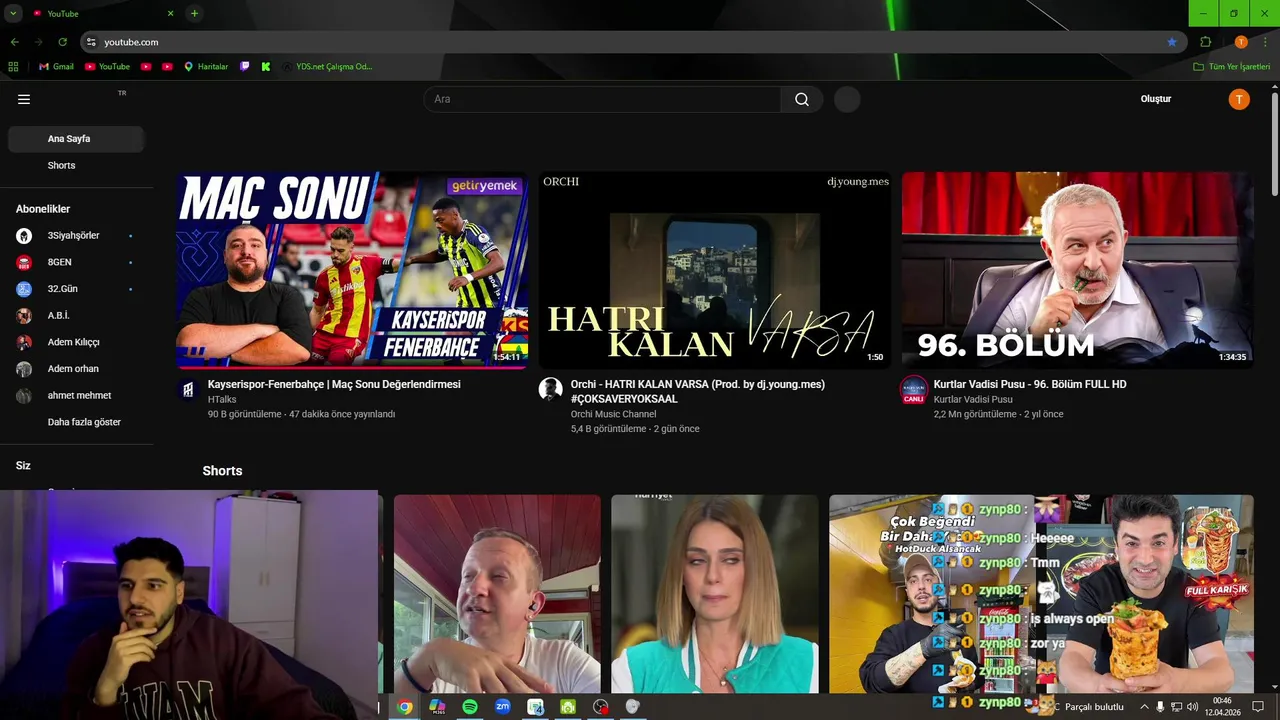Screen dimensions: 1280x720
Task: Play the 96. BÖLÜM video thumbnail
Action: pos(1077,270)
